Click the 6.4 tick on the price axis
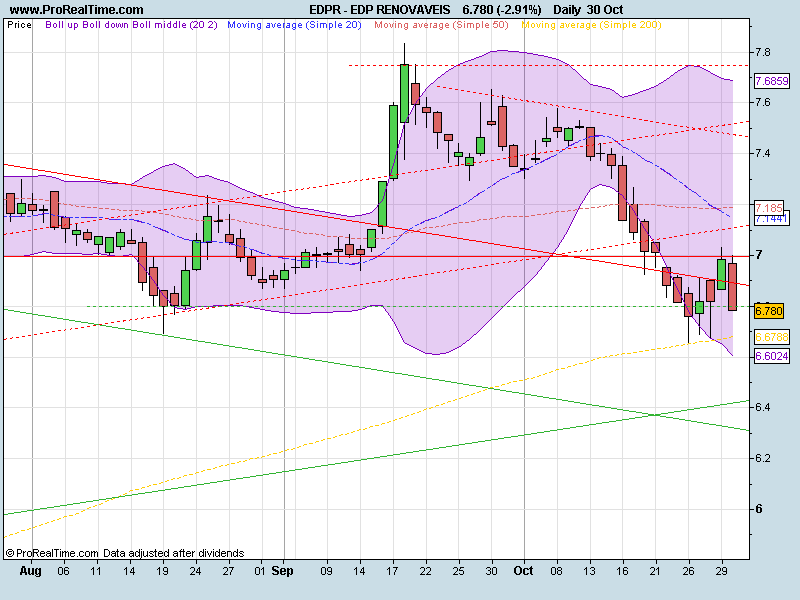 [763, 407]
